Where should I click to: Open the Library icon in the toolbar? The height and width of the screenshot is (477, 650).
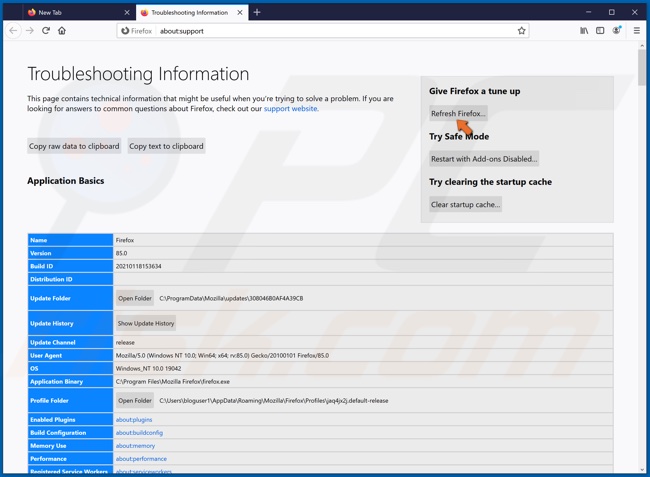[584, 31]
